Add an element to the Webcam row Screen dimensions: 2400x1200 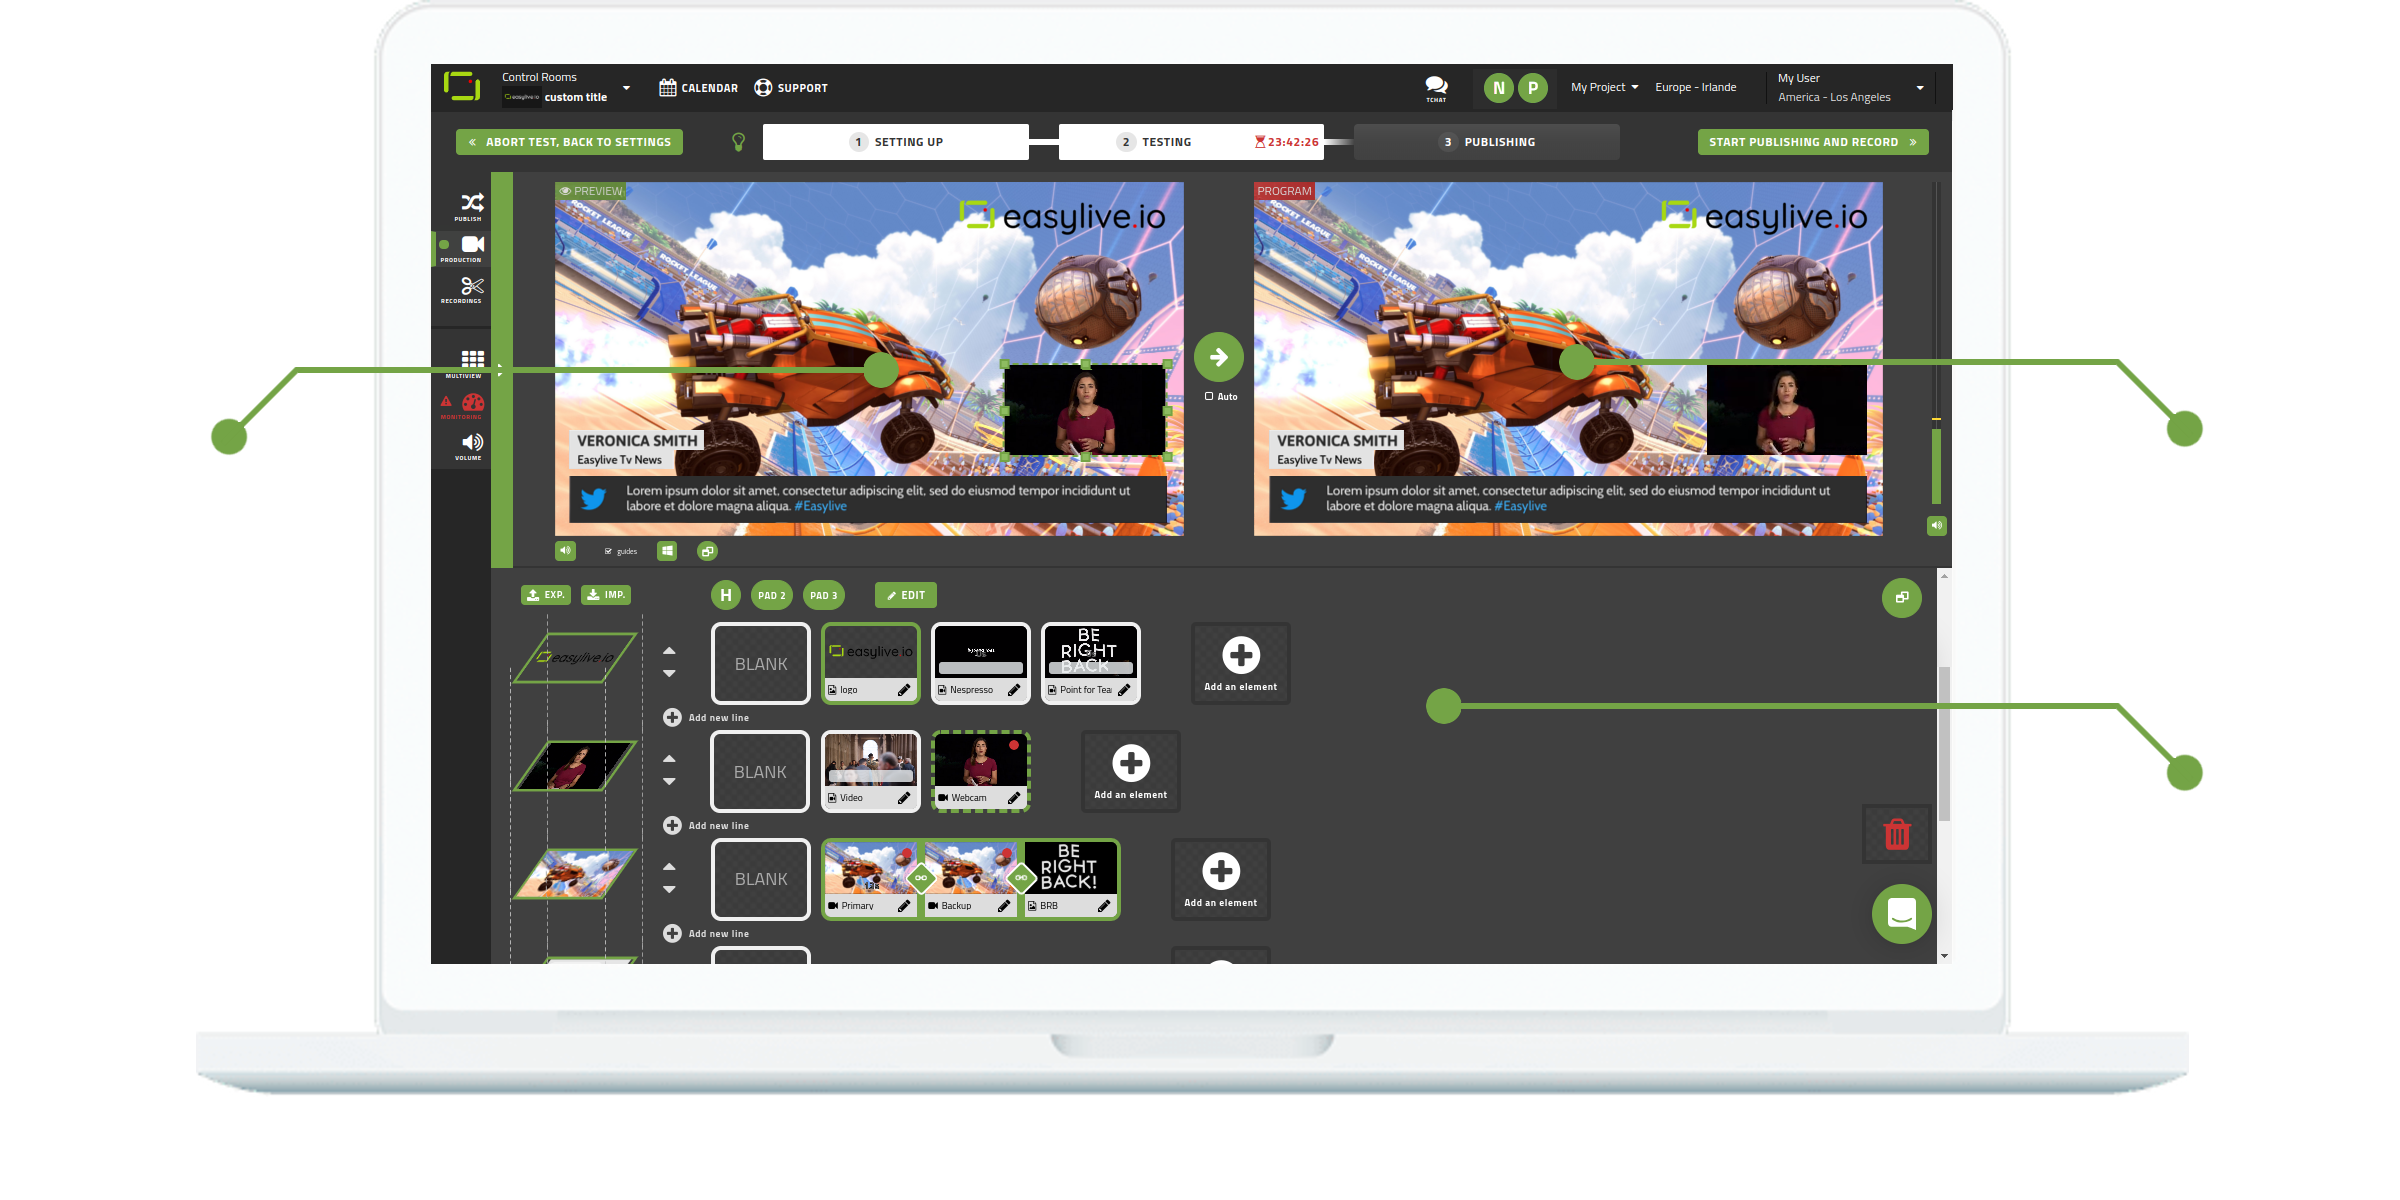(1130, 771)
